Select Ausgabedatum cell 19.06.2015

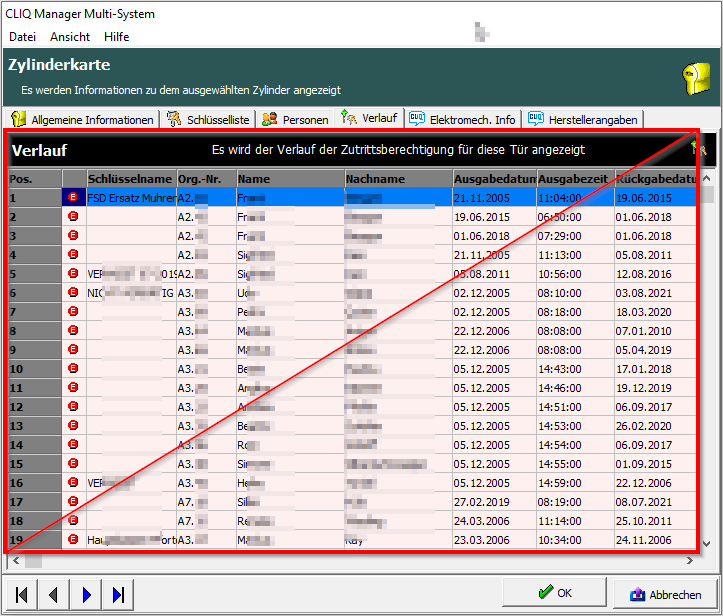(494, 217)
